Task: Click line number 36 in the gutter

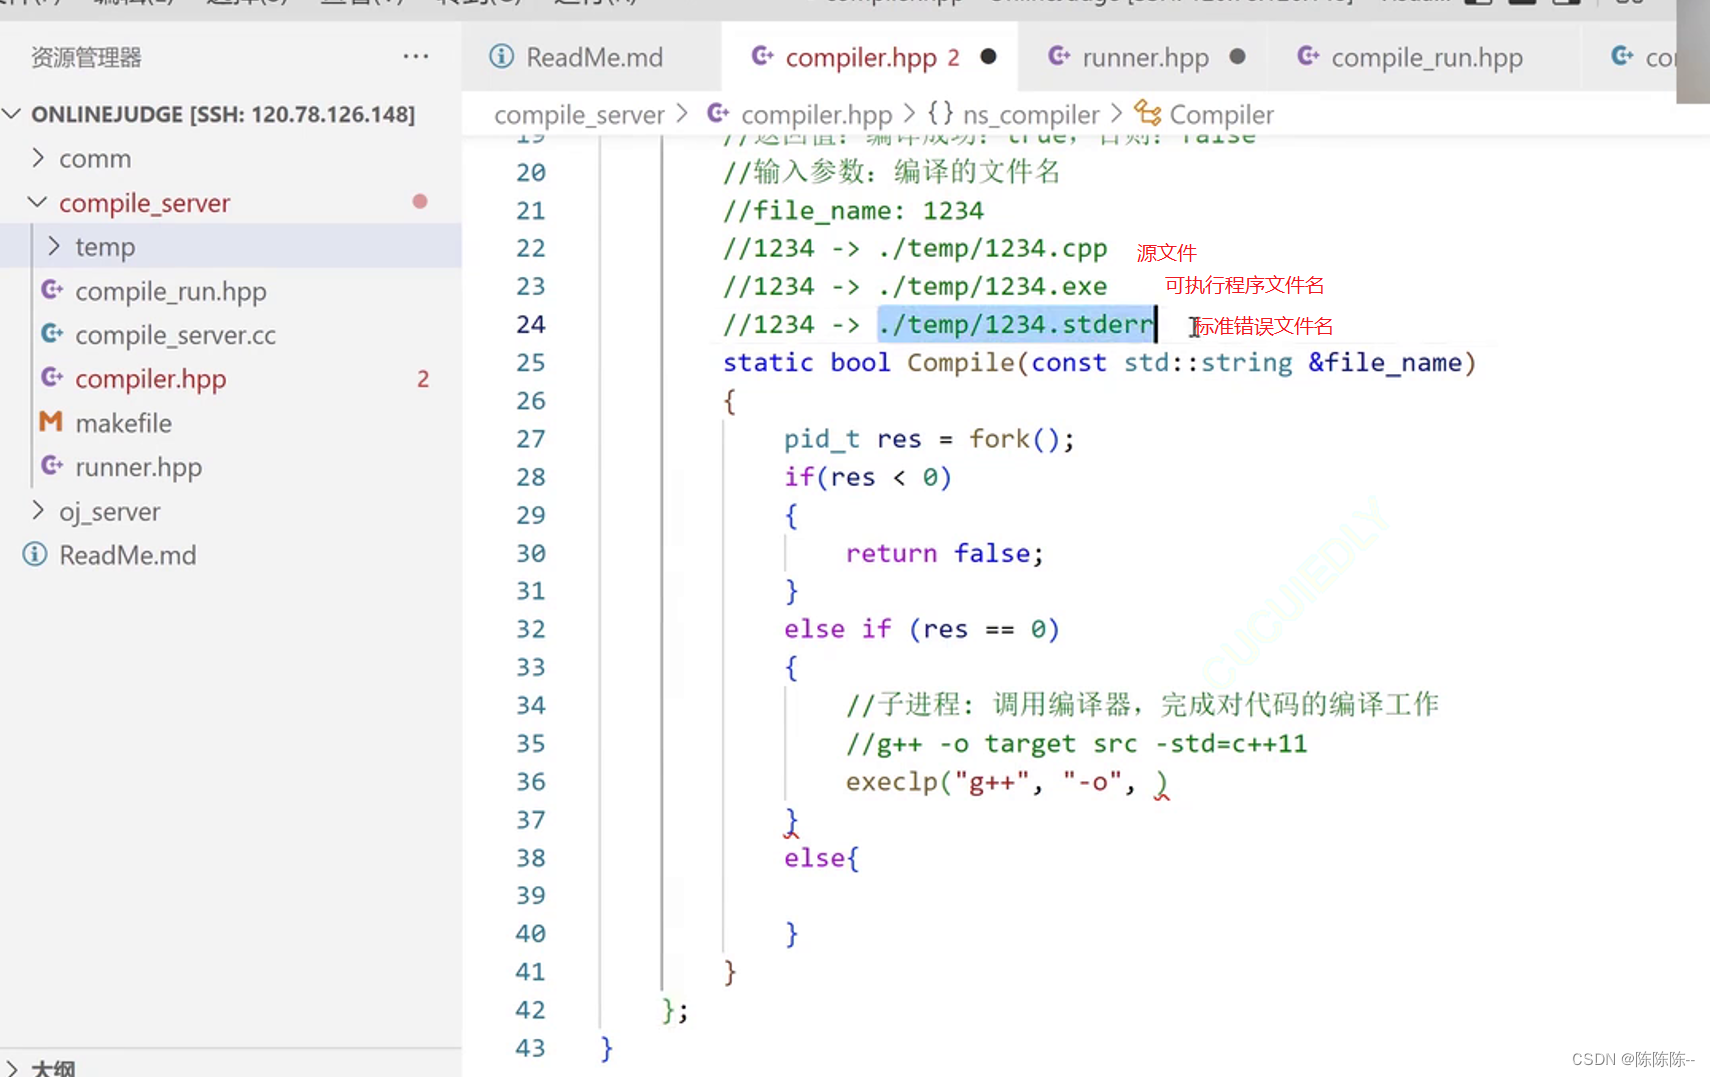Action: [x=531, y=781]
